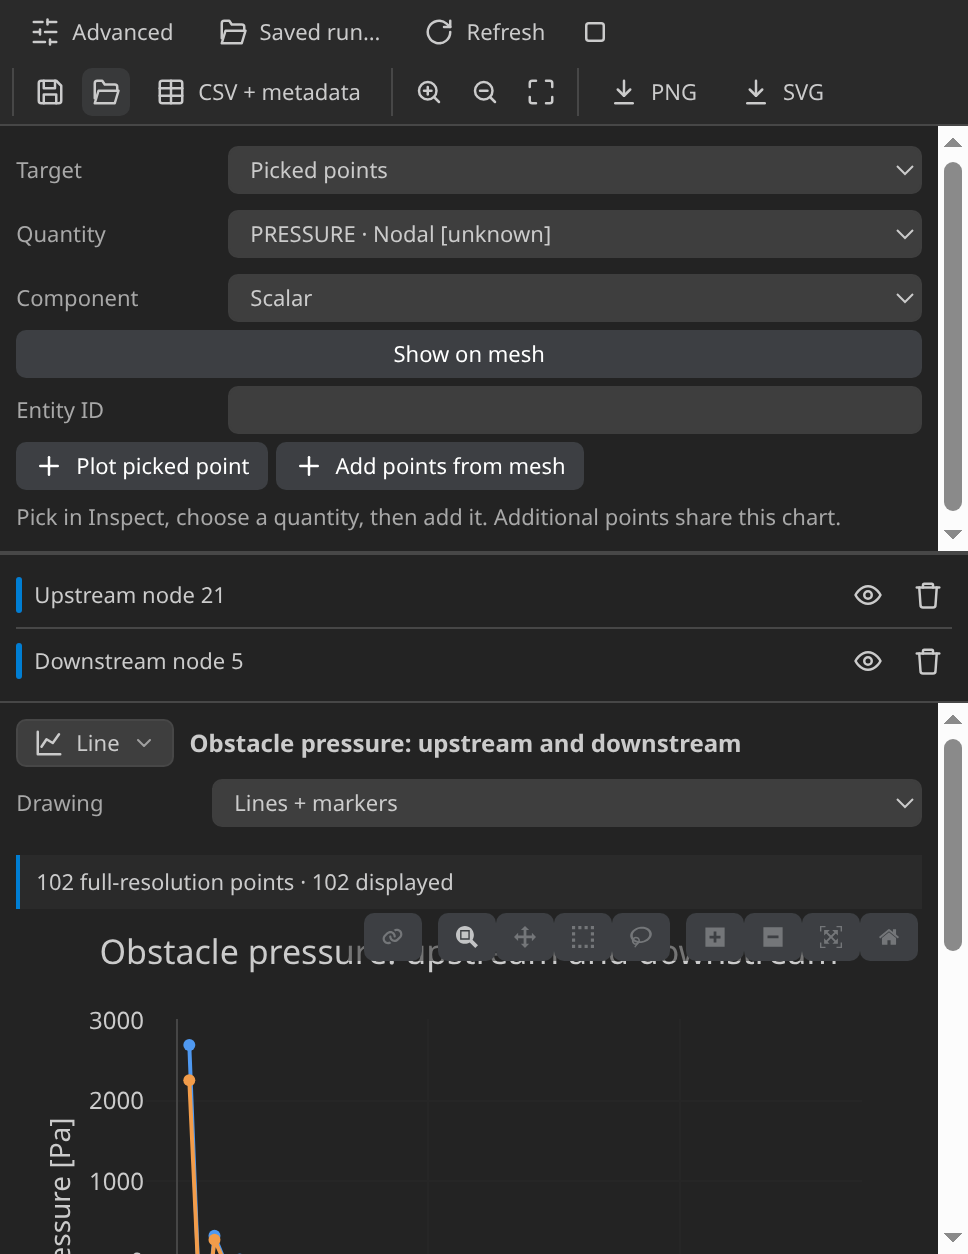Click the upper panel scroll down arrow

[x=953, y=534]
